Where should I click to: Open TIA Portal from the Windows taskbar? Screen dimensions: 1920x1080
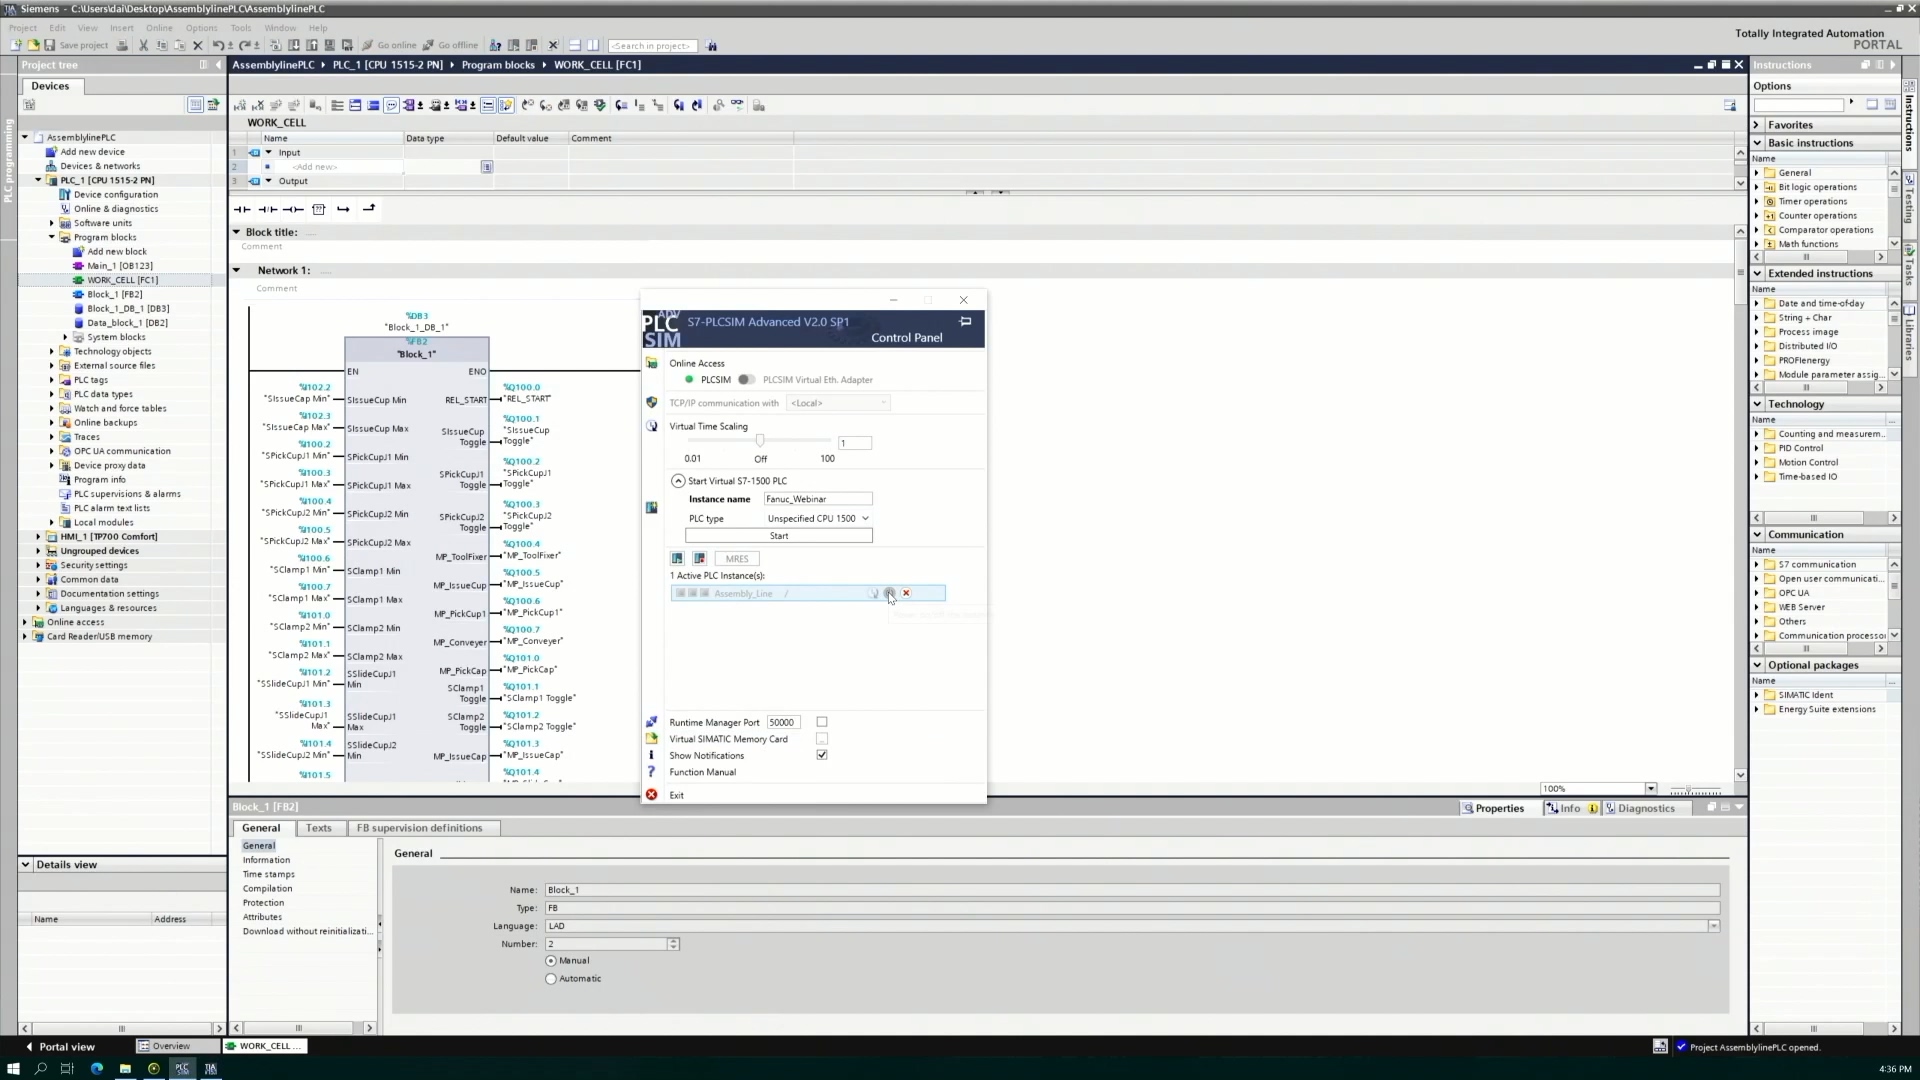(x=210, y=1068)
